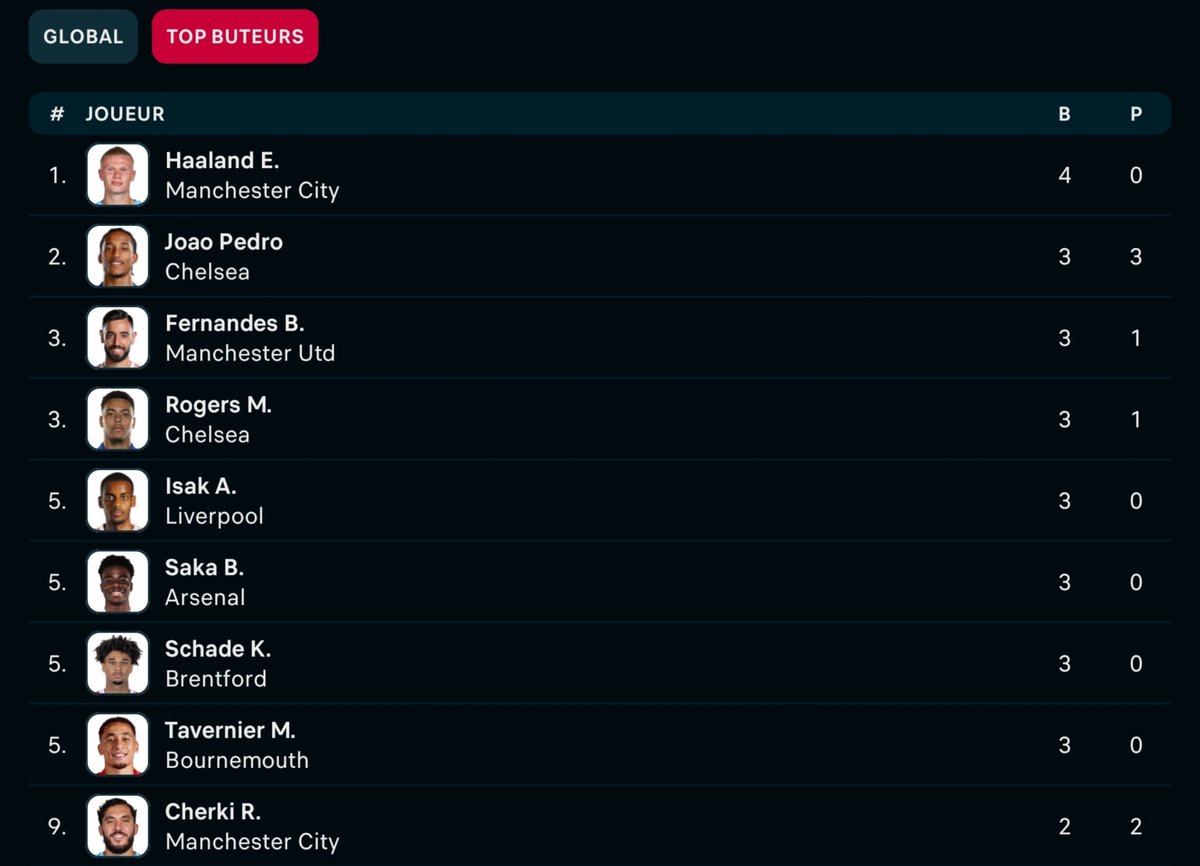
Task: Click Cherki R.'s P value 2
Action: point(1136,827)
